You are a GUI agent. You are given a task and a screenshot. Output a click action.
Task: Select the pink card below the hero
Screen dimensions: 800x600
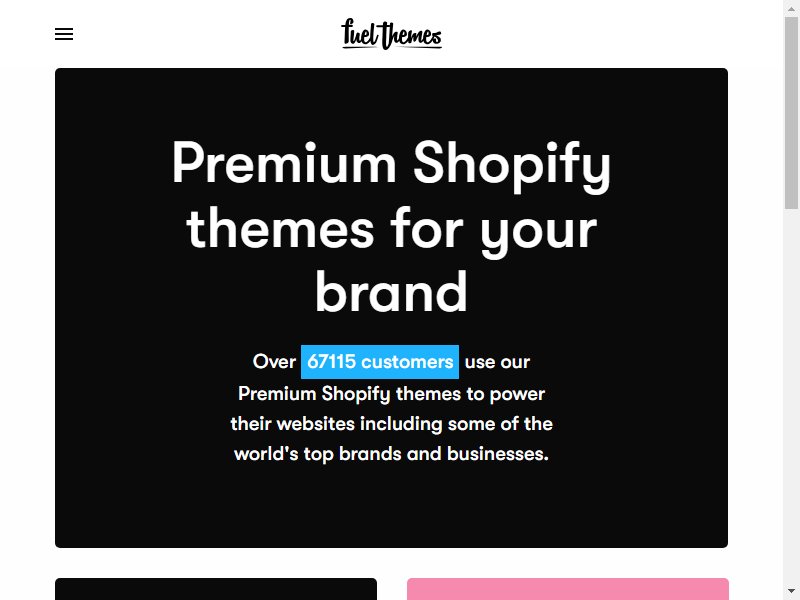(x=568, y=589)
